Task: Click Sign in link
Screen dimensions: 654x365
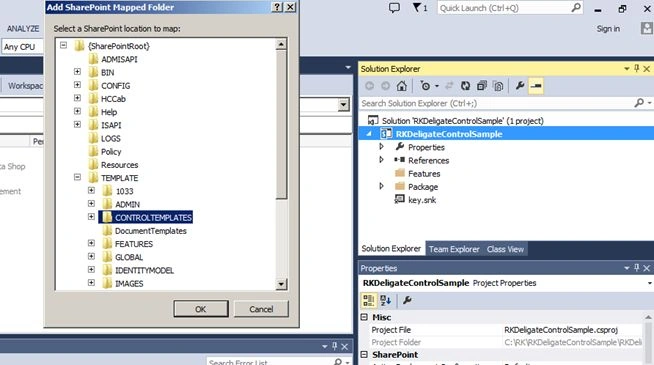Action: (x=608, y=28)
